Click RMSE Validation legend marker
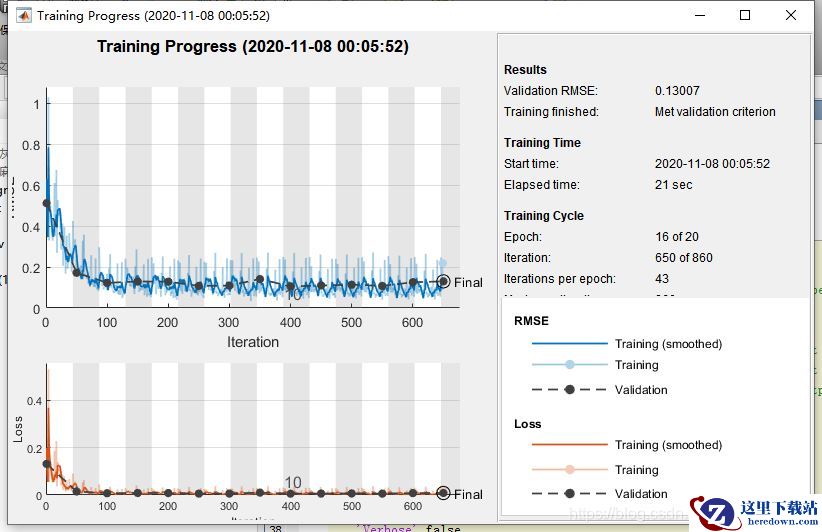The image size is (822, 532). pos(570,389)
